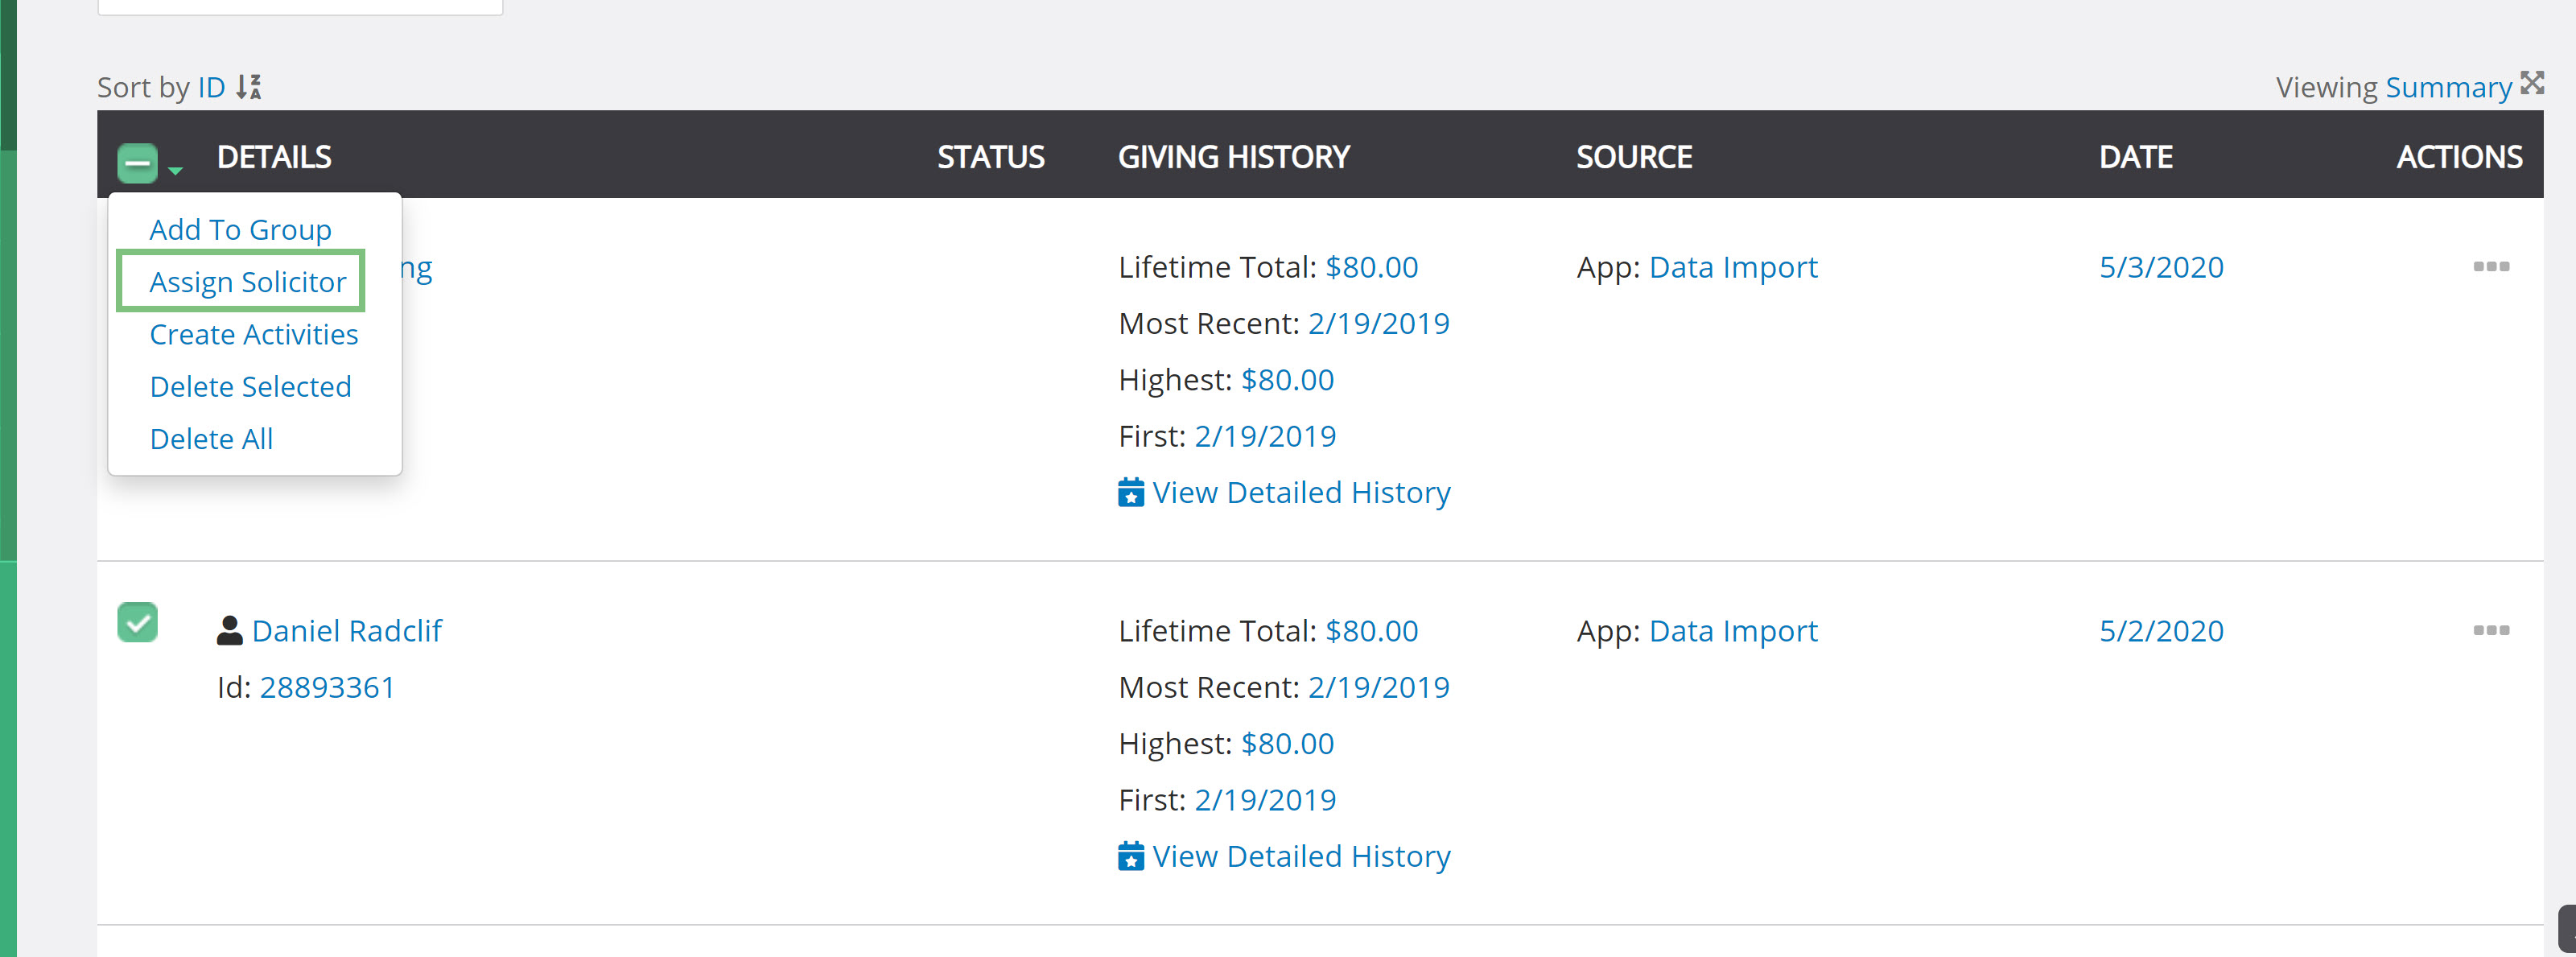The image size is (2576, 957).
Task: Click View Detailed History for Daniel Radclif
Action: coord(1301,856)
